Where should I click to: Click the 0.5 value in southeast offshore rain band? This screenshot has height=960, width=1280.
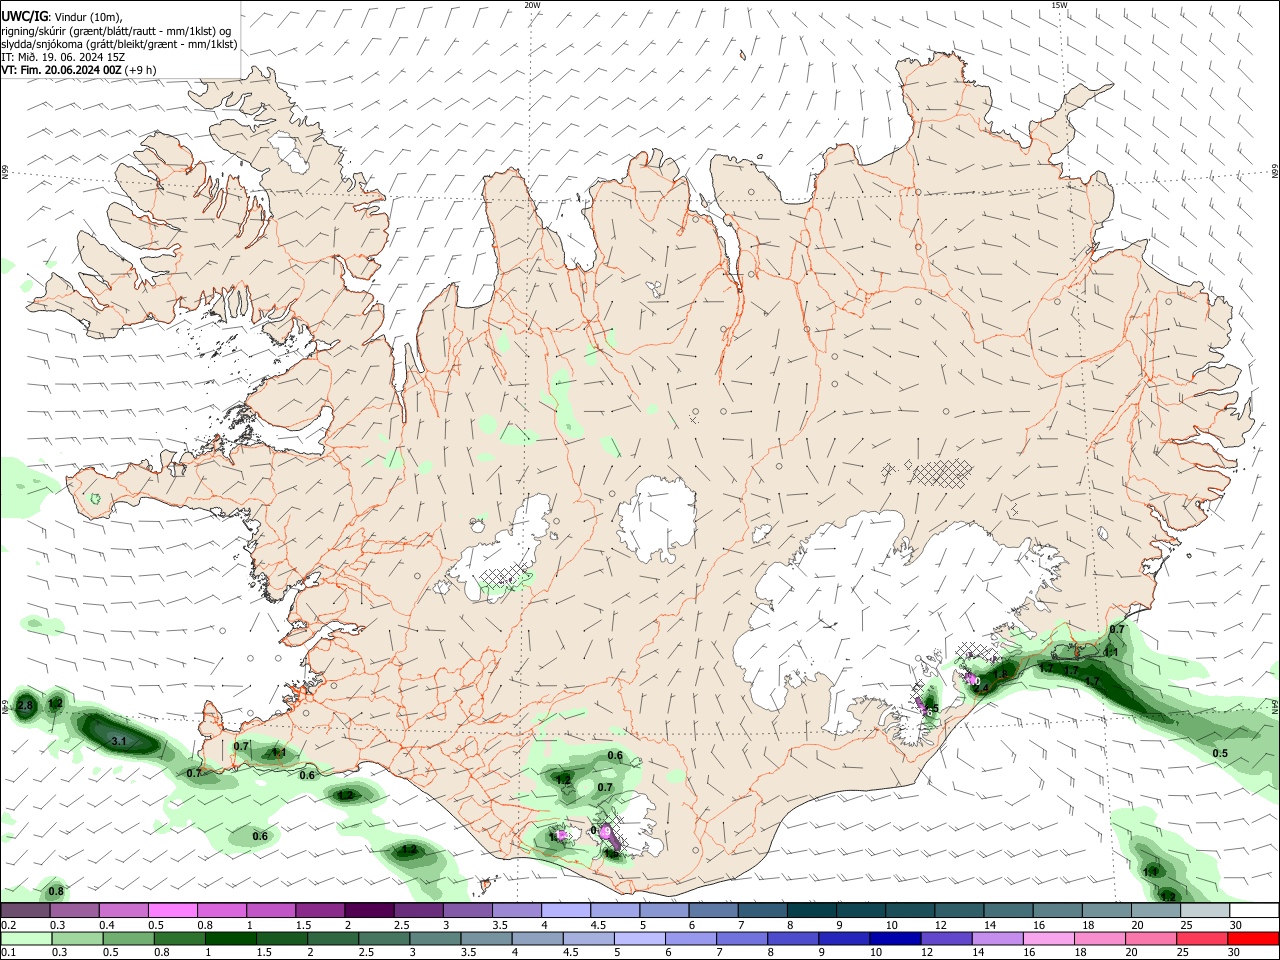click(x=1220, y=753)
